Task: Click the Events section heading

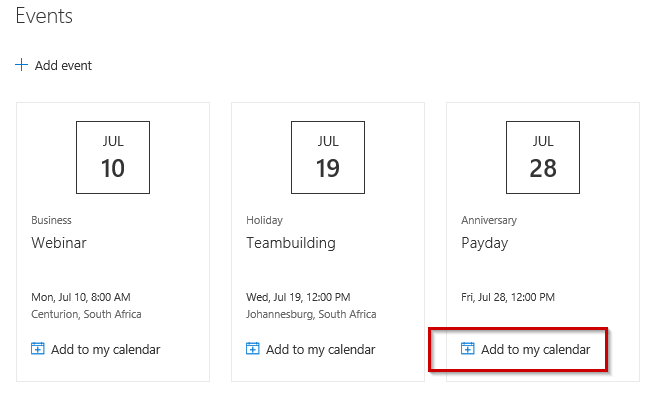Action: click(44, 16)
